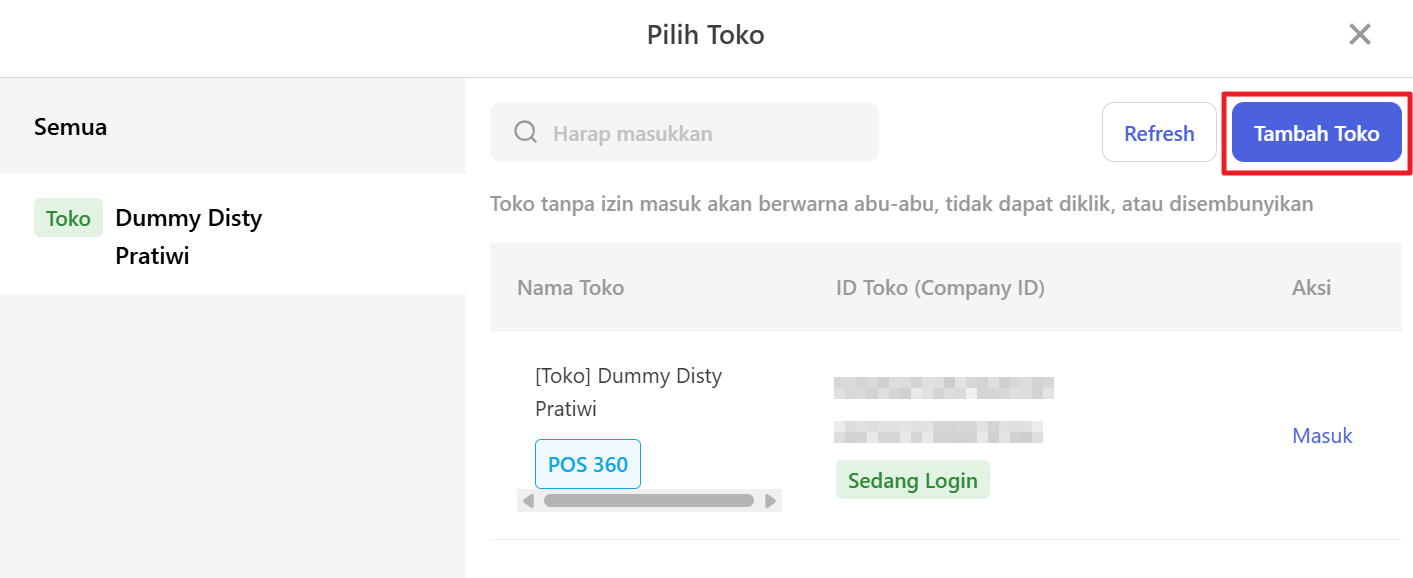The width and height of the screenshot is (1413, 578).
Task: Click the horizontal scrollbar thumb
Action: point(648,500)
